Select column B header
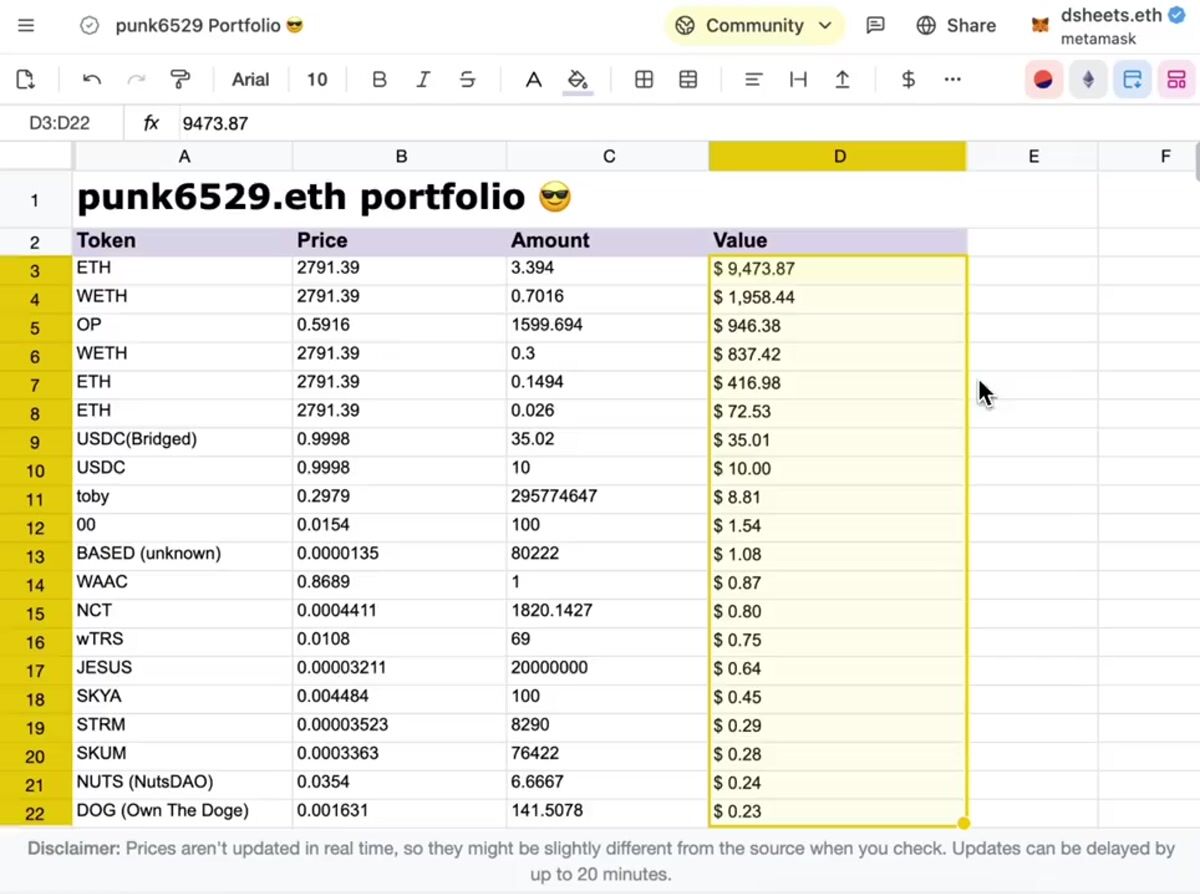 [401, 156]
